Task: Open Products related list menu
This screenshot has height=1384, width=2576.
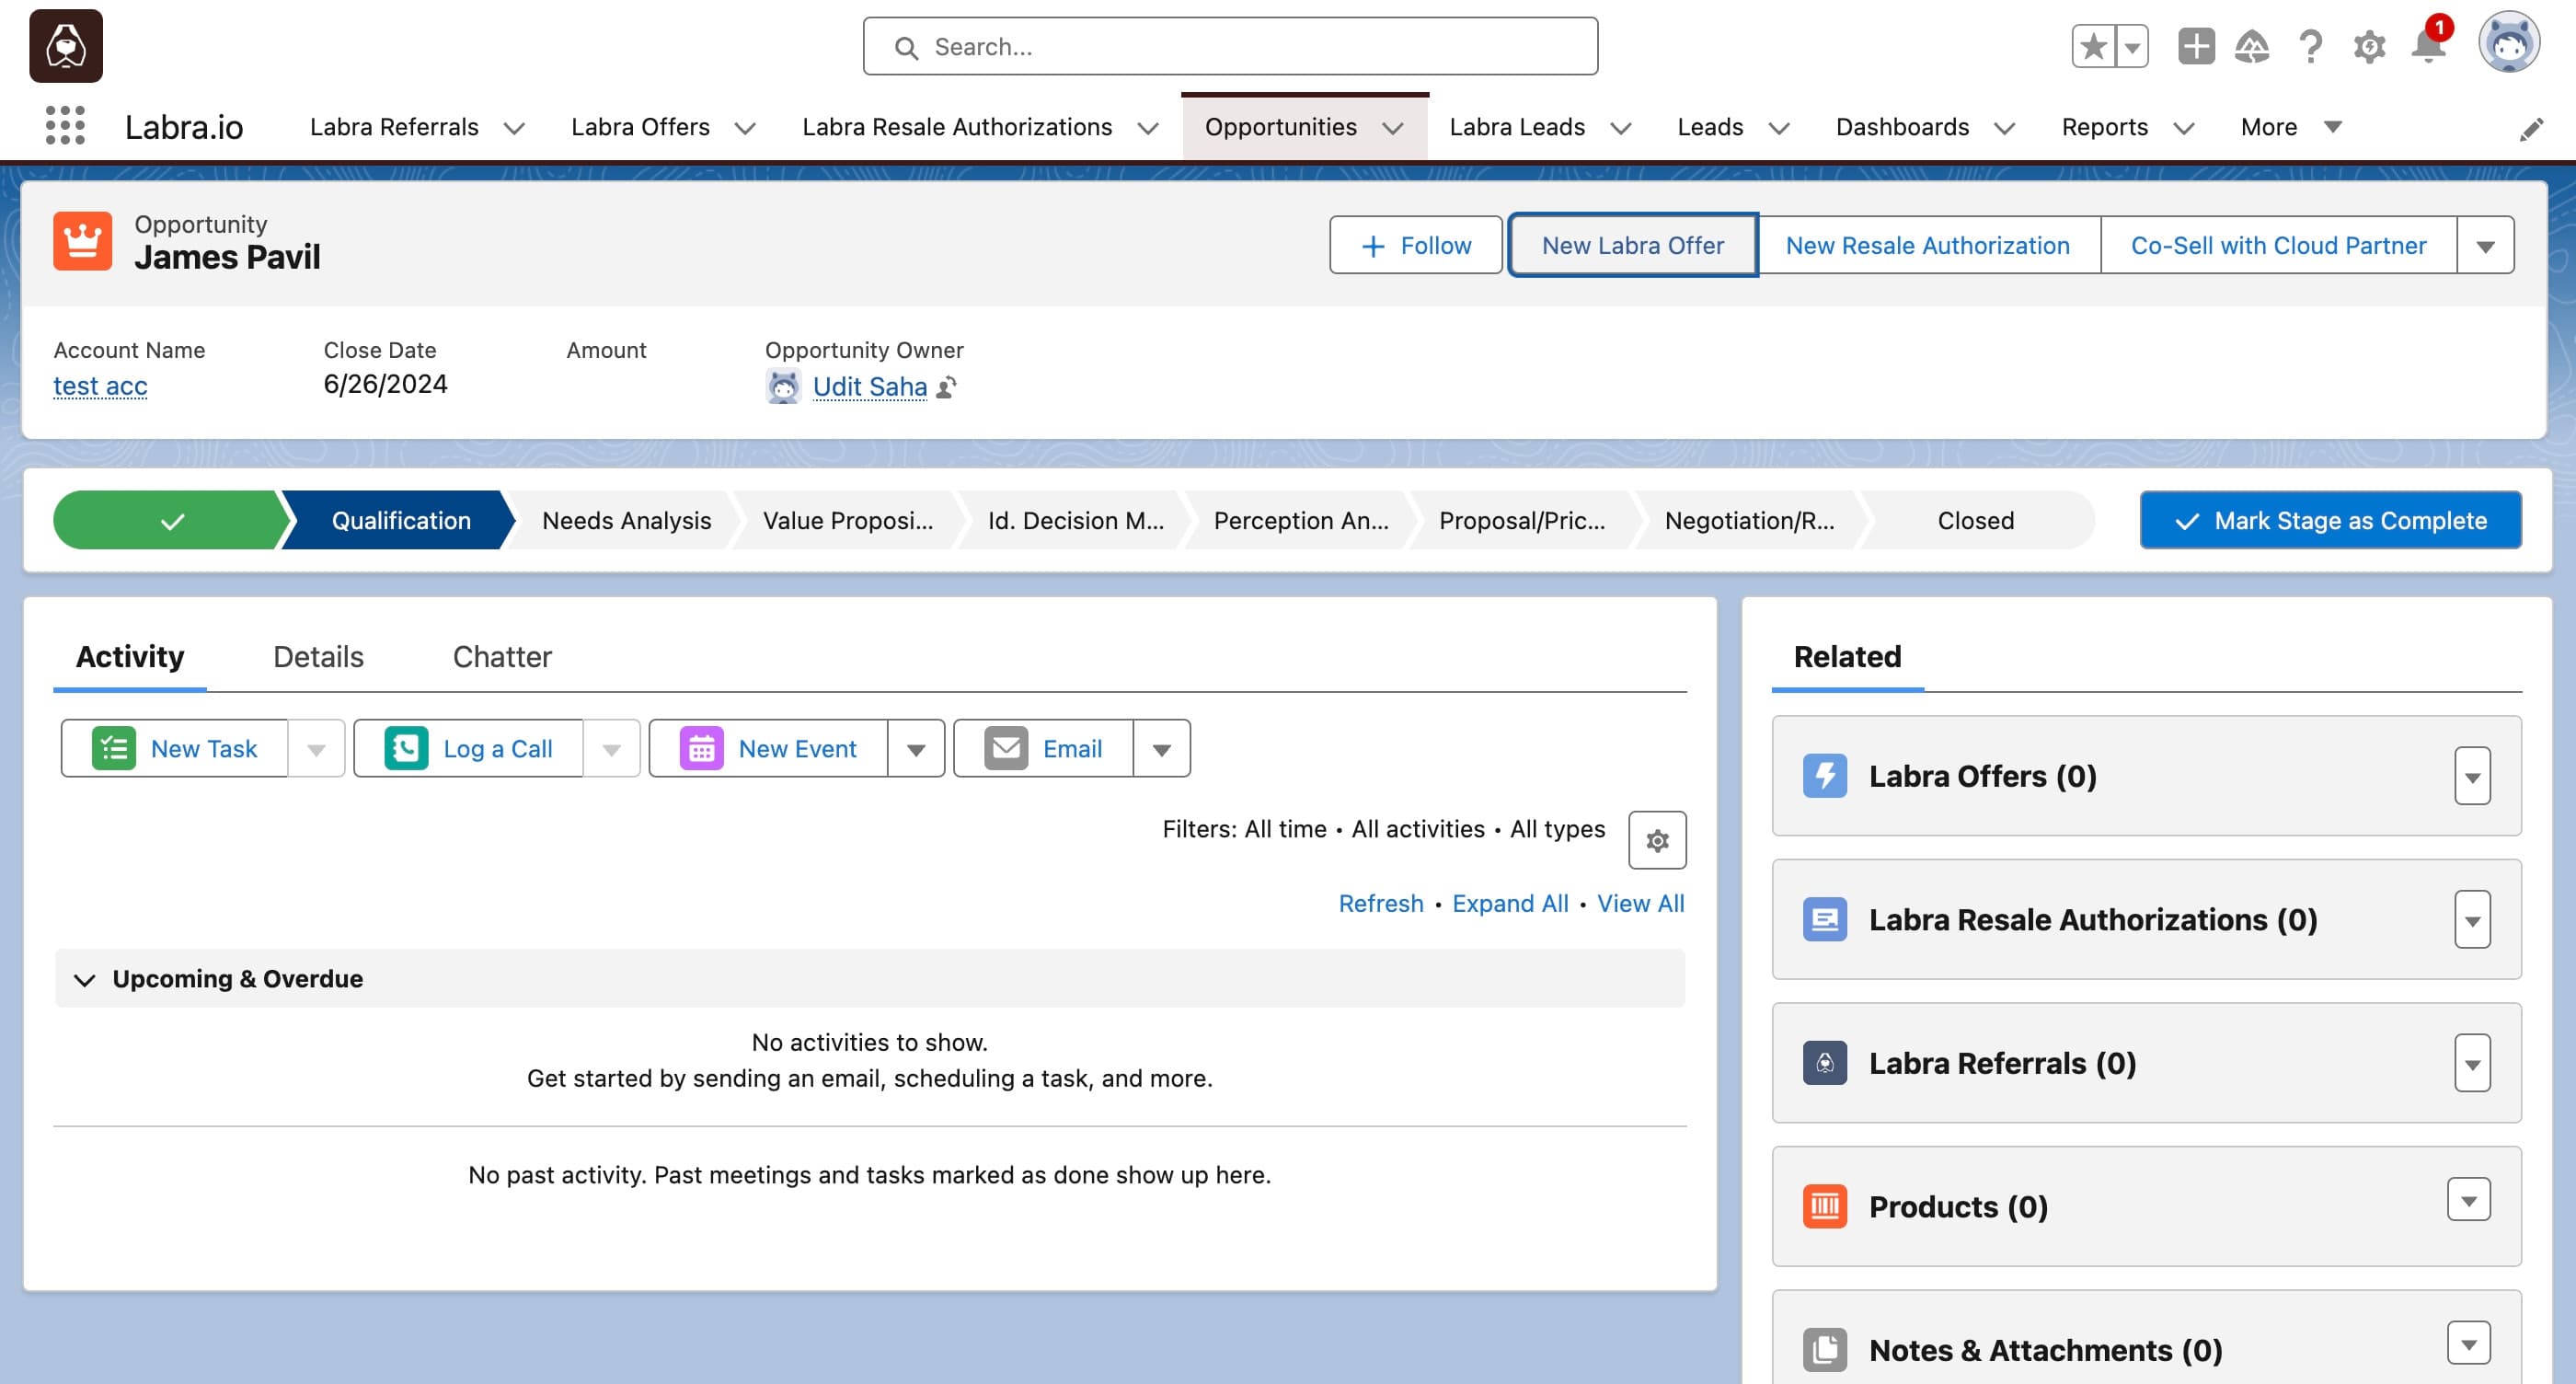Action: coord(2469,1200)
